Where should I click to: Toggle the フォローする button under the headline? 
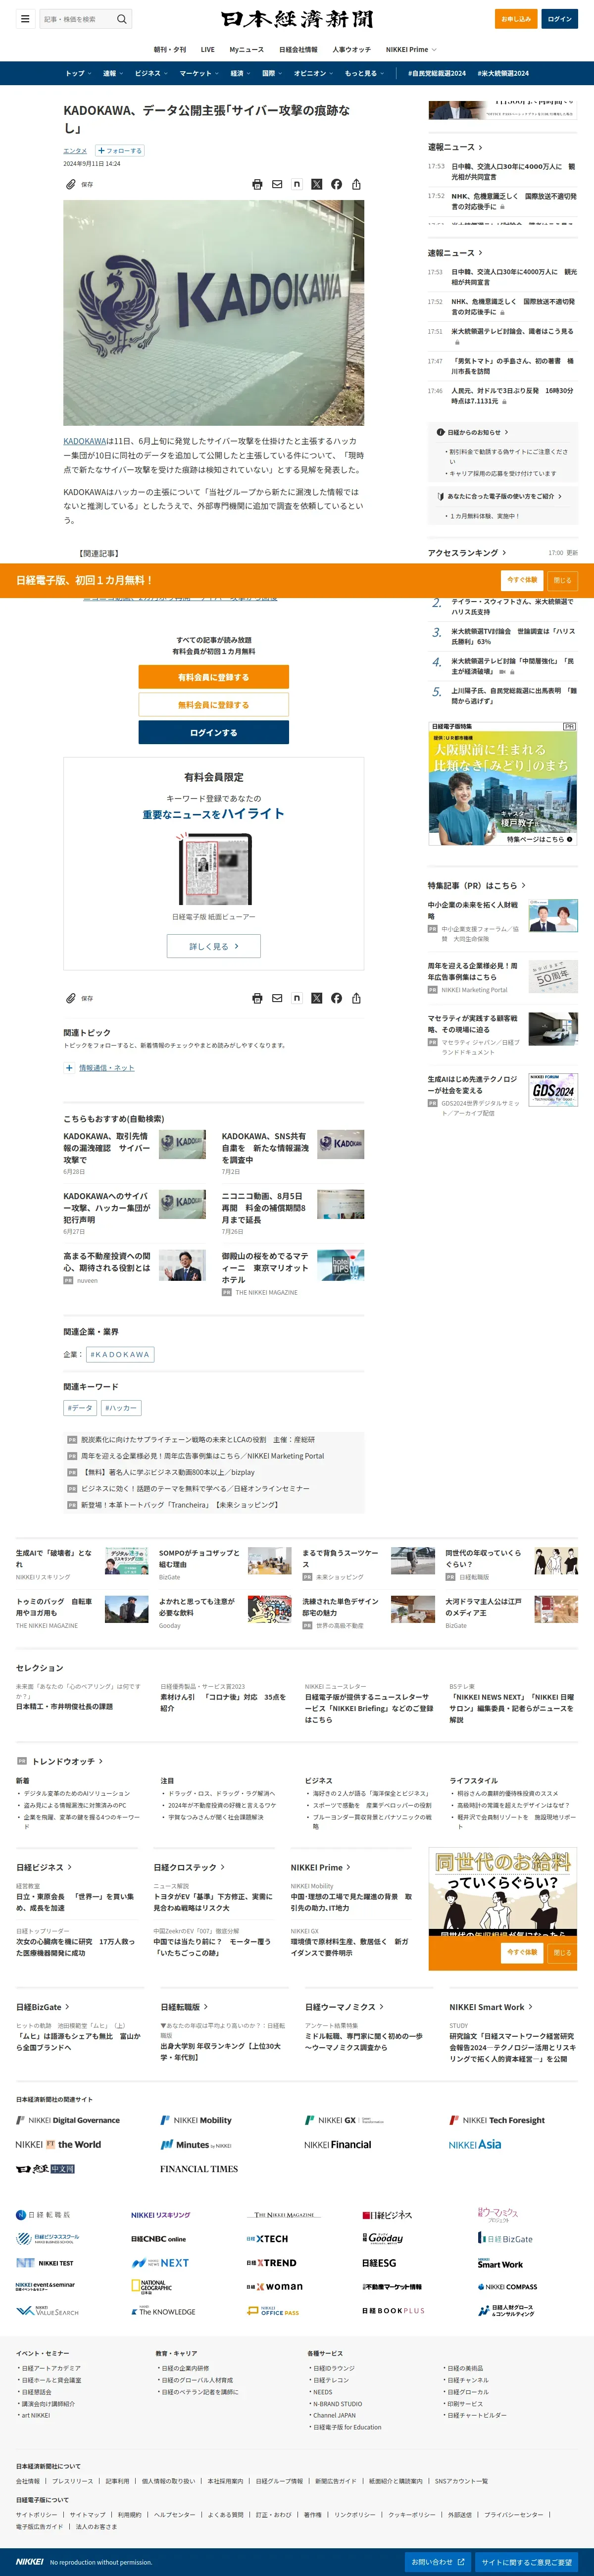pyautogui.click(x=120, y=151)
